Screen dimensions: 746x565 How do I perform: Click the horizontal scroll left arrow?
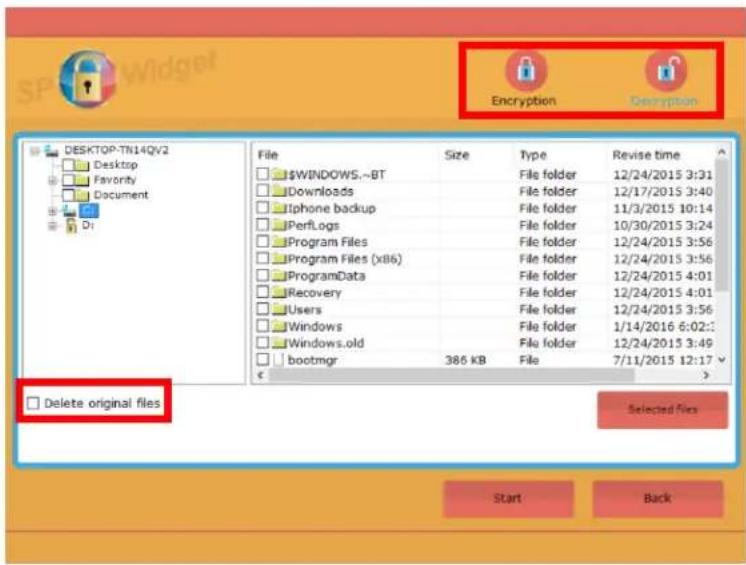click(260, 375)
